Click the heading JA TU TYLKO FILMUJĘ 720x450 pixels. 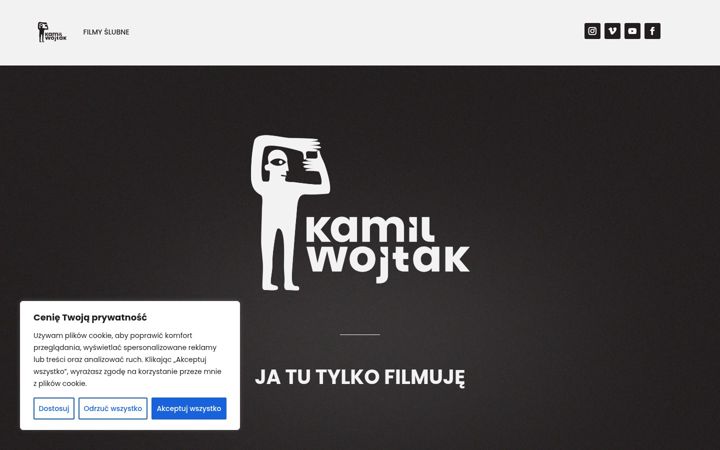point(360,377)
